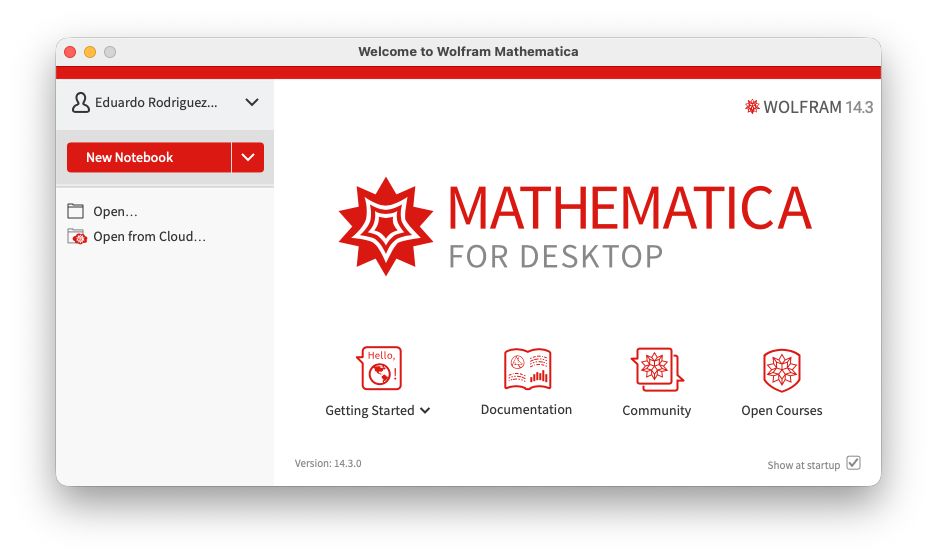Open the Documentation book icon

(x=527, y=368)
